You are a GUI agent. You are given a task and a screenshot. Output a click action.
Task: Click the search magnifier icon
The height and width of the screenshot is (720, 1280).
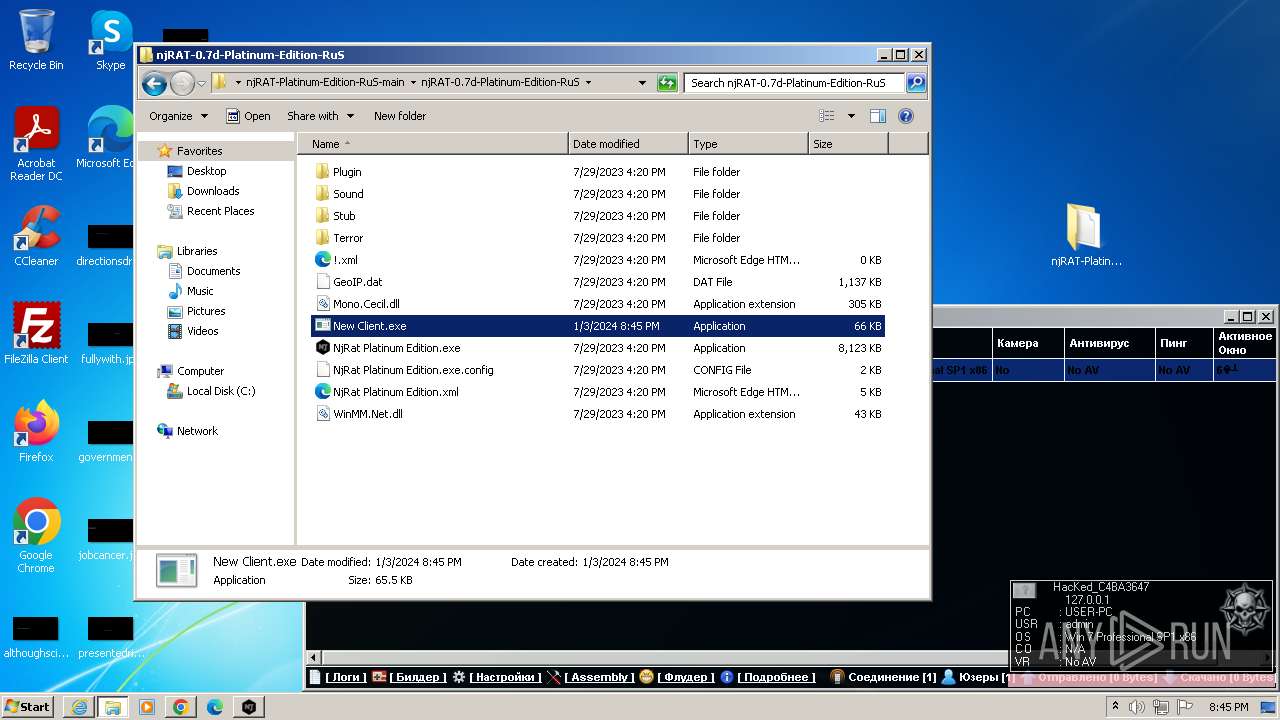tap(915, 83)
